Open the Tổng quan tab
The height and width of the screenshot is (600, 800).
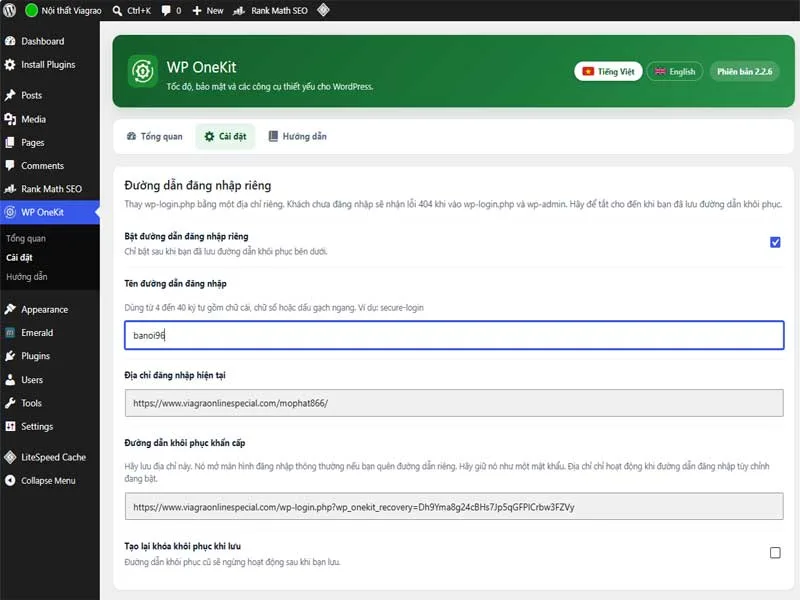pos(154,136)
